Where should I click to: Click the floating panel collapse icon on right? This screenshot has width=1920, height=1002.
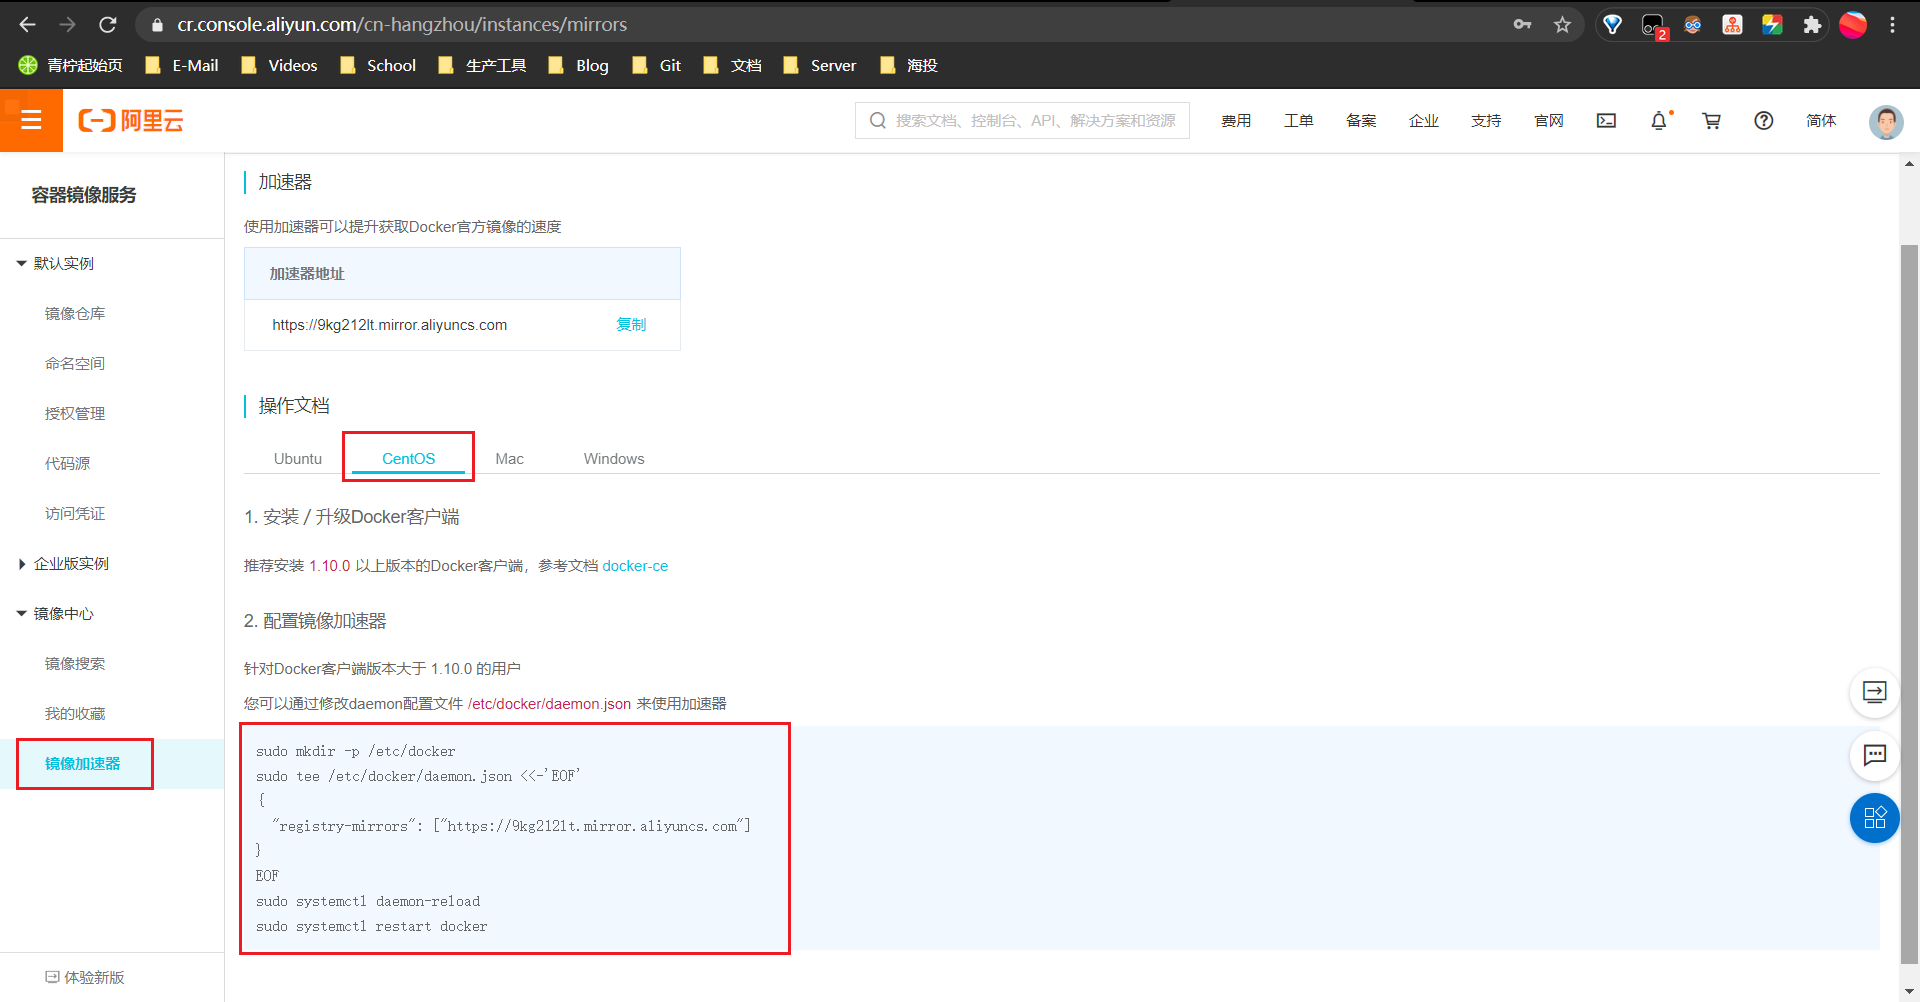pos(1875,692)
